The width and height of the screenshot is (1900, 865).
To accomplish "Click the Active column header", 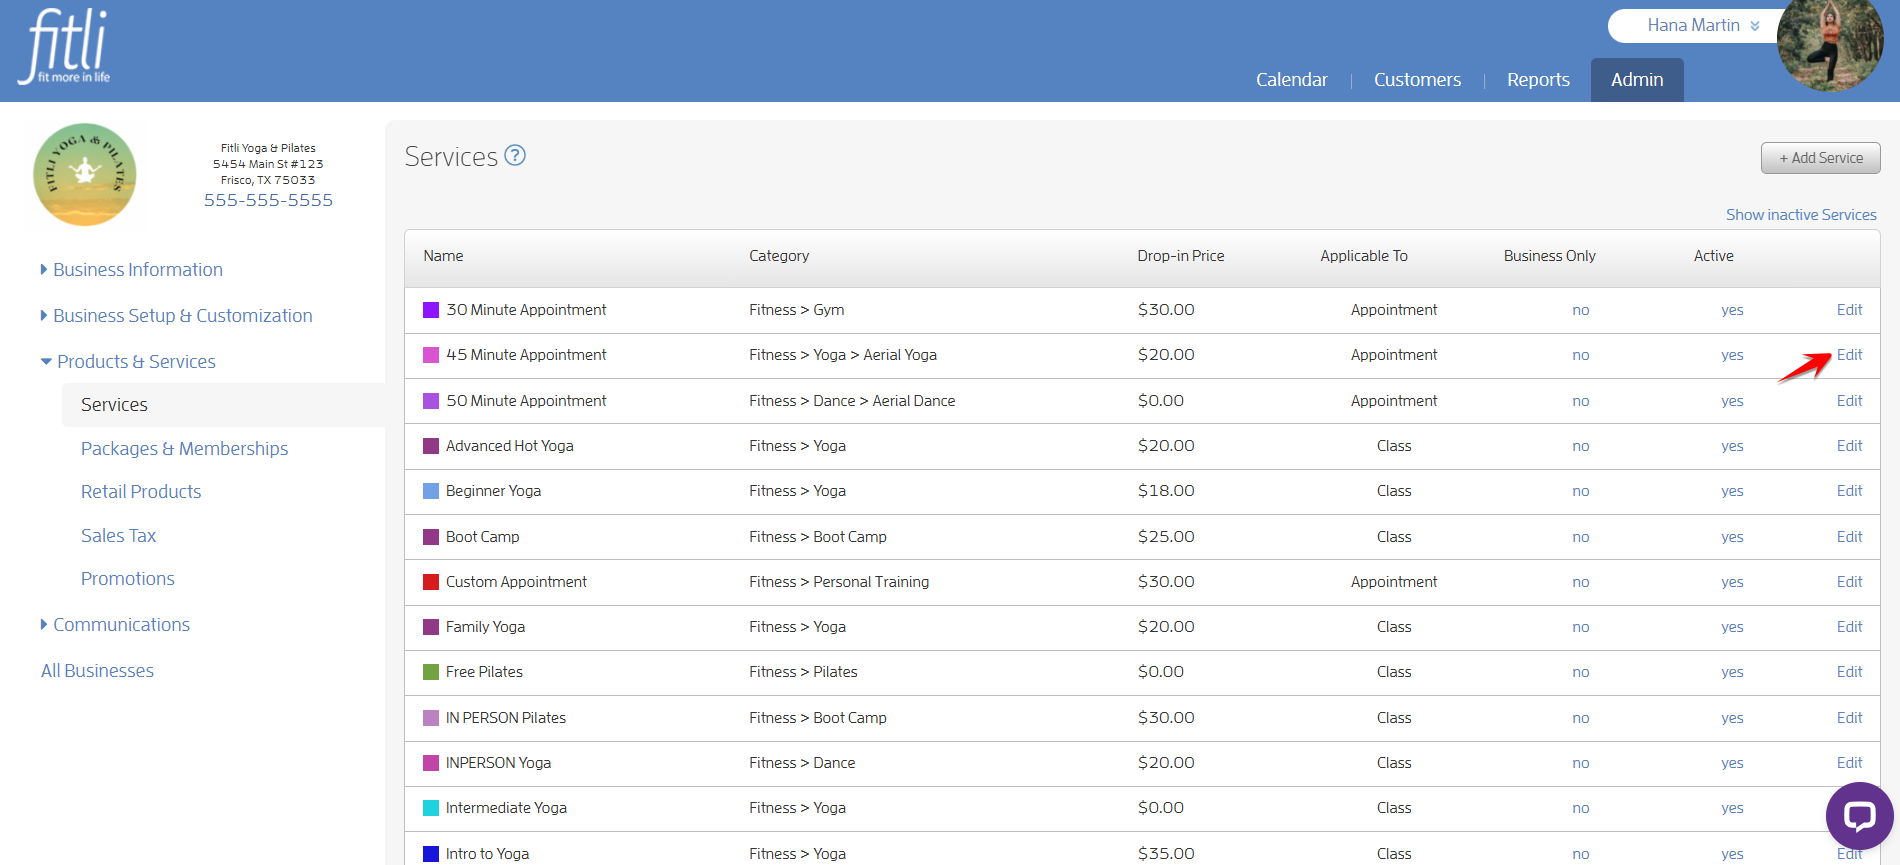I will click(1713, 256).
